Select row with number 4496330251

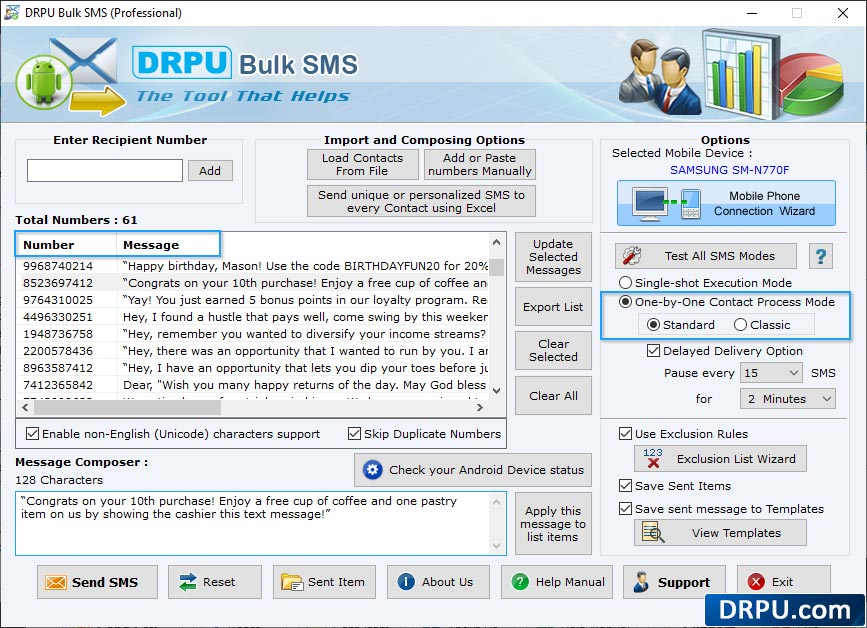pyautogui.click(x=253, y=317)
